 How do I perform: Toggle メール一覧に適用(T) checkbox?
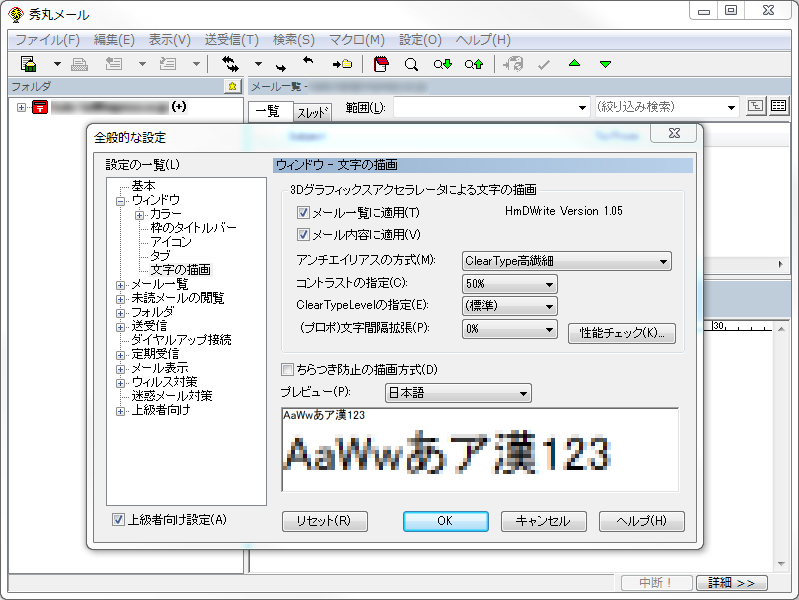pyautogui.click(x=303, y=213)
